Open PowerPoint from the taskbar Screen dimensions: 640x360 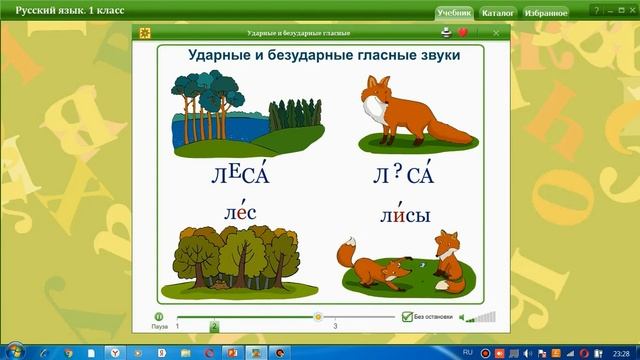click(x=232, y=353)
